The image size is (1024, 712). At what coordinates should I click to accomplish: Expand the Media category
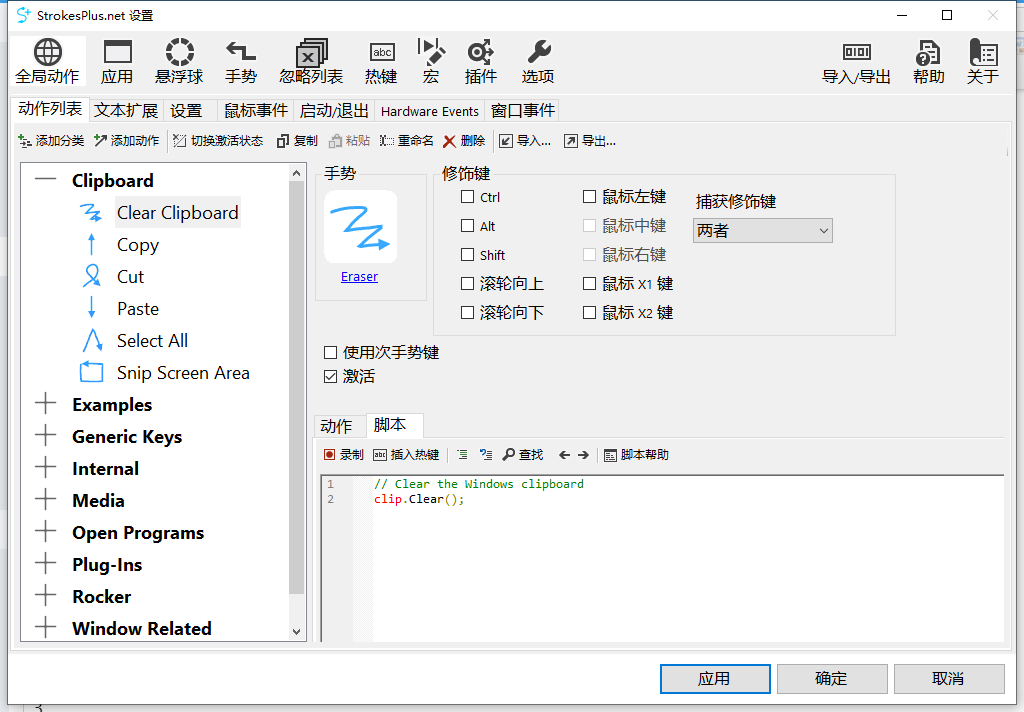click(45, 500)
